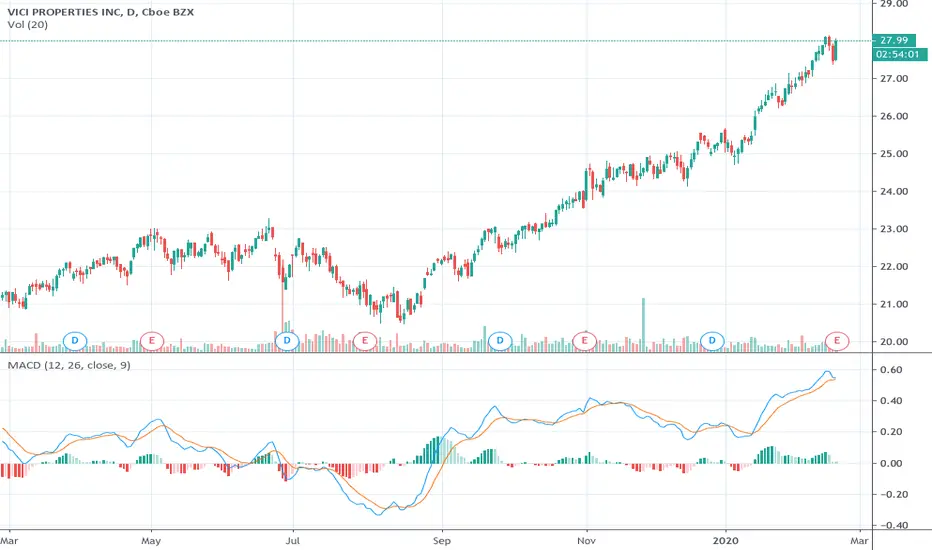Click the 2020 label on time axis
This screenshot has width=932, height=550.
pos(725,540)
